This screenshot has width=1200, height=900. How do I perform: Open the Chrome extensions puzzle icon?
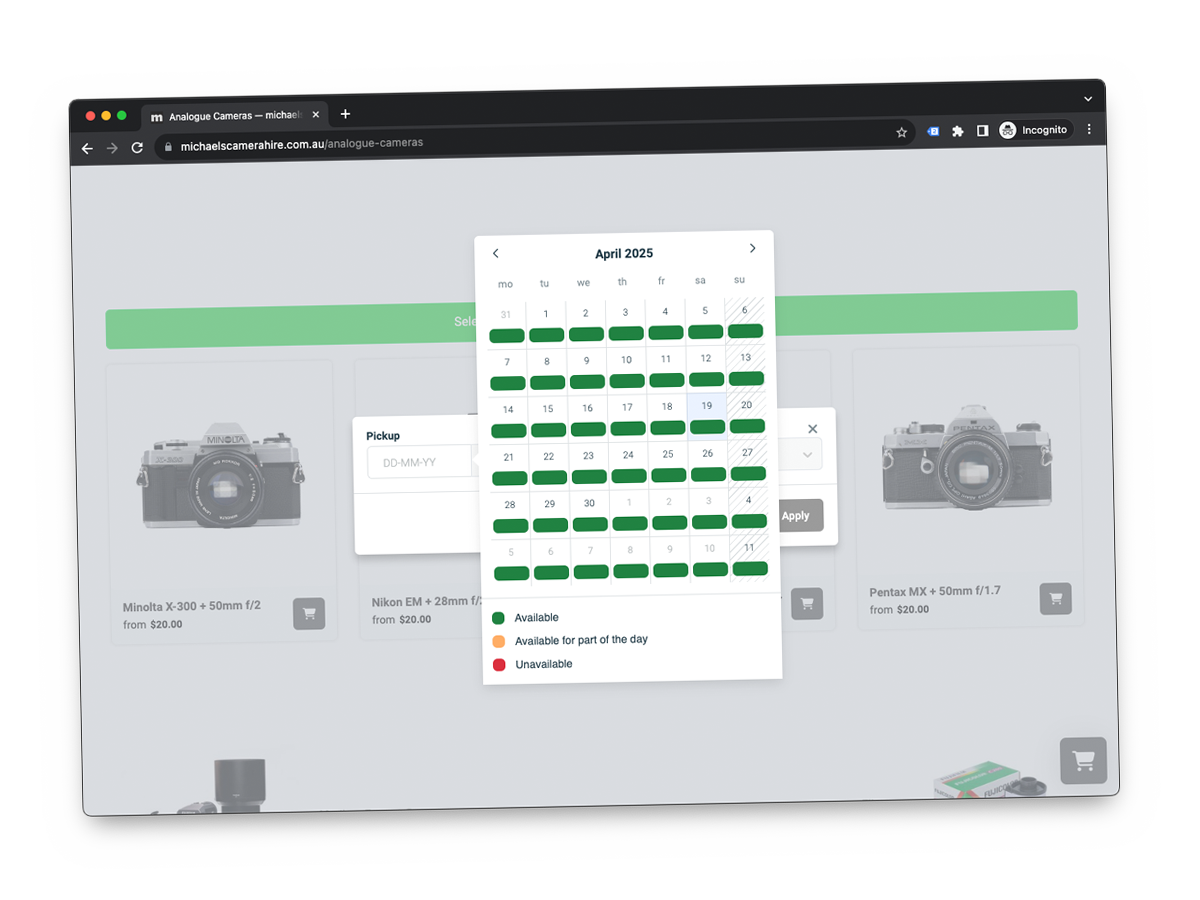[957, 130]
